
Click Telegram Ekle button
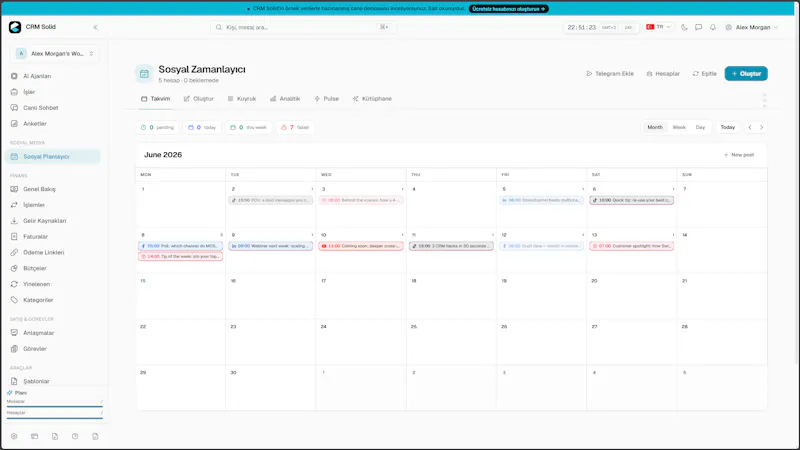[x=610, y=73]
